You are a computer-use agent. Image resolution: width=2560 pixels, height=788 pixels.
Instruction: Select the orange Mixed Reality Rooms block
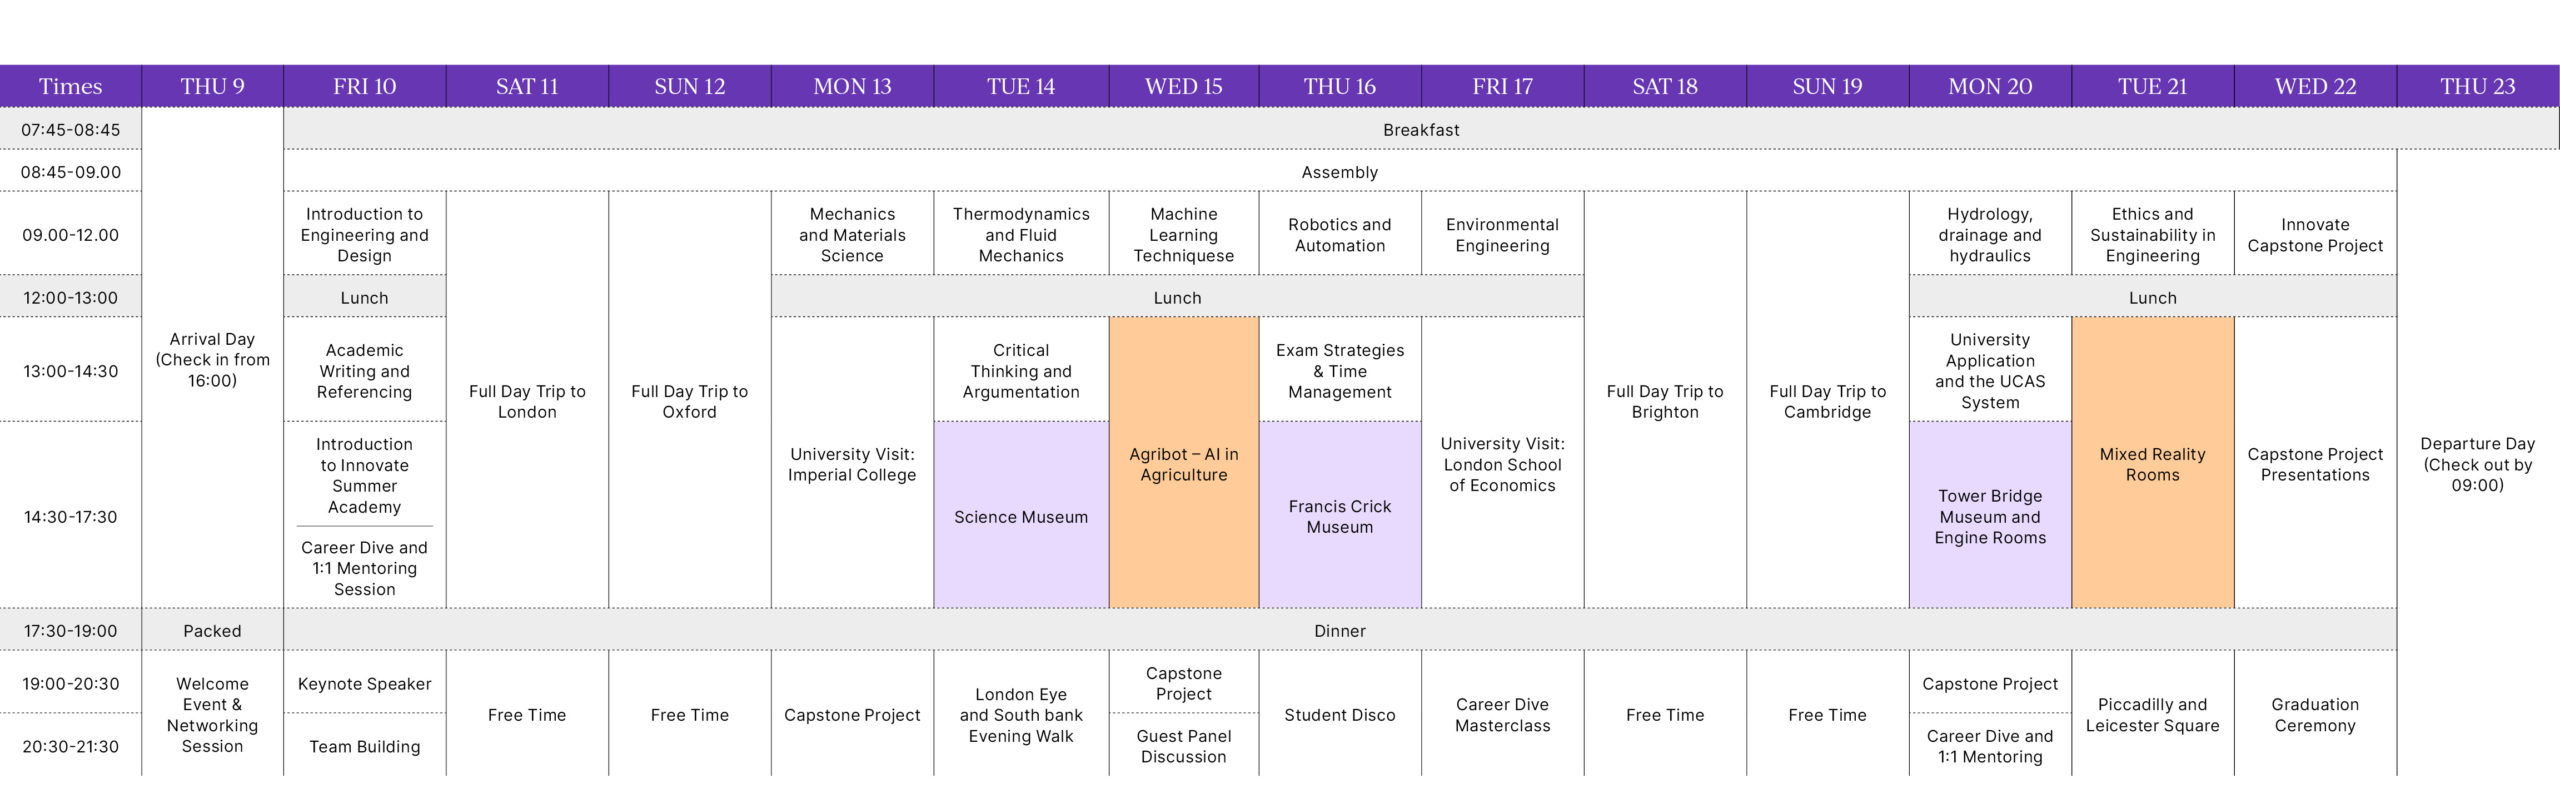point(2152,464)
